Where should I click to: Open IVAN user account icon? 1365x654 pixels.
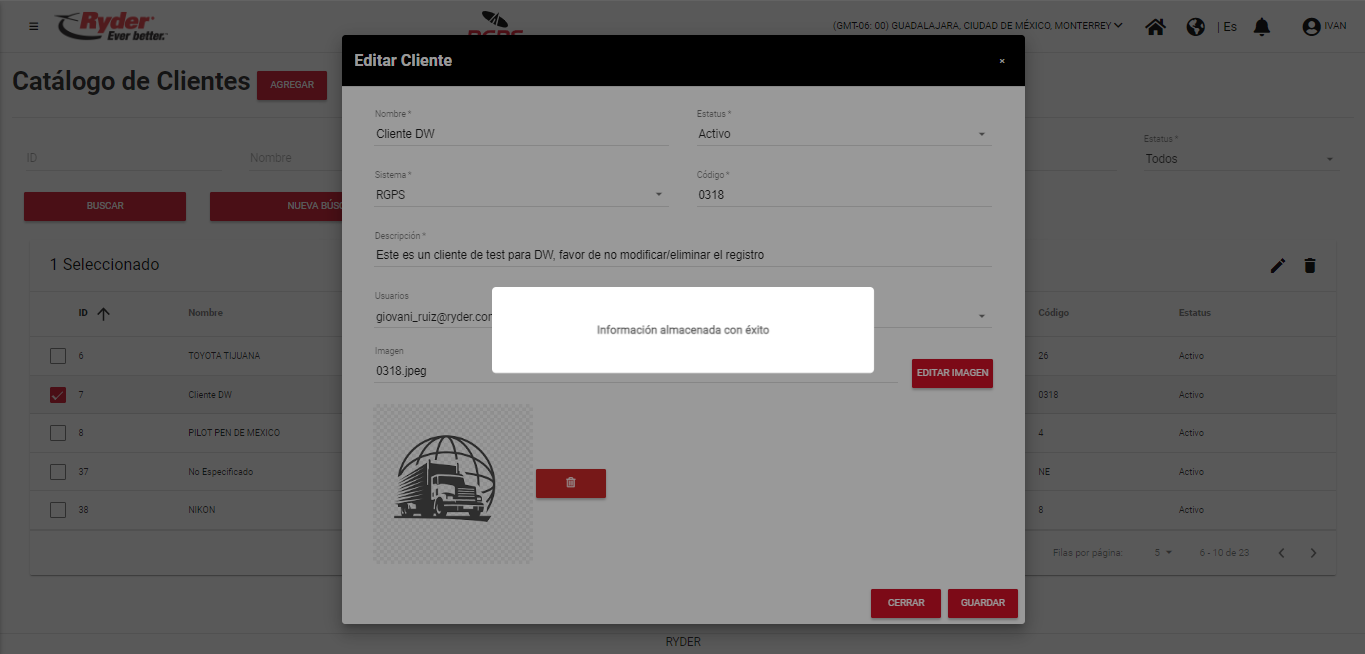(1311, 27)
